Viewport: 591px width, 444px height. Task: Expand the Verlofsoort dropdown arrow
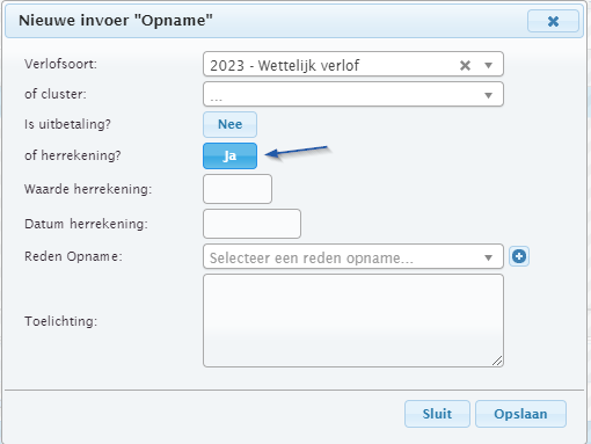coord(488,66)
